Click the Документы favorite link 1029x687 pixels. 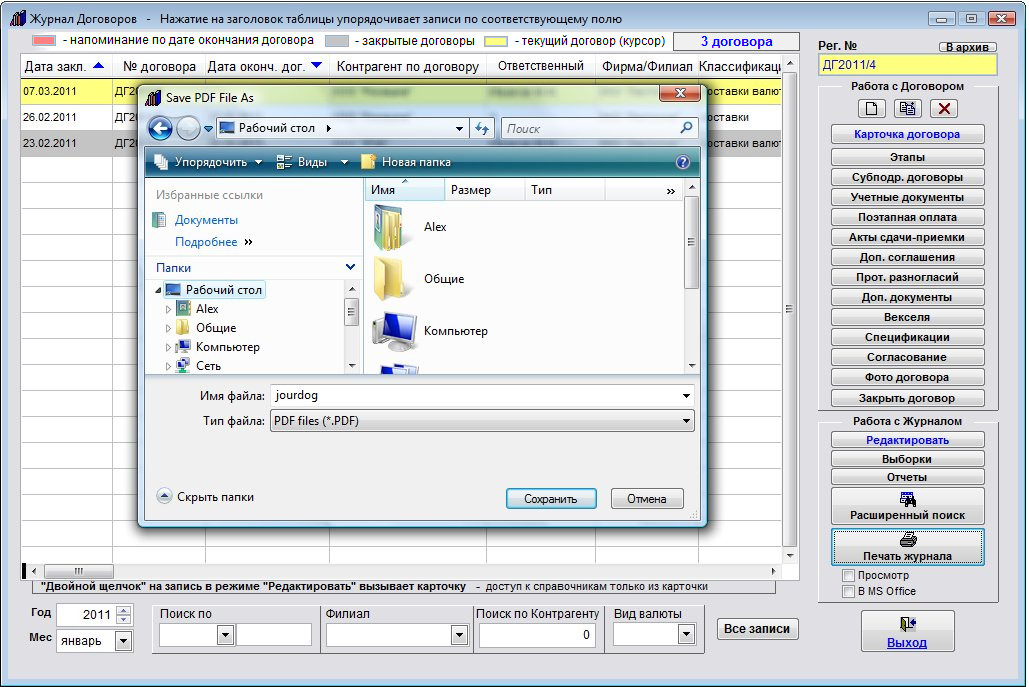pyautogui.click(x=206, y=220)
